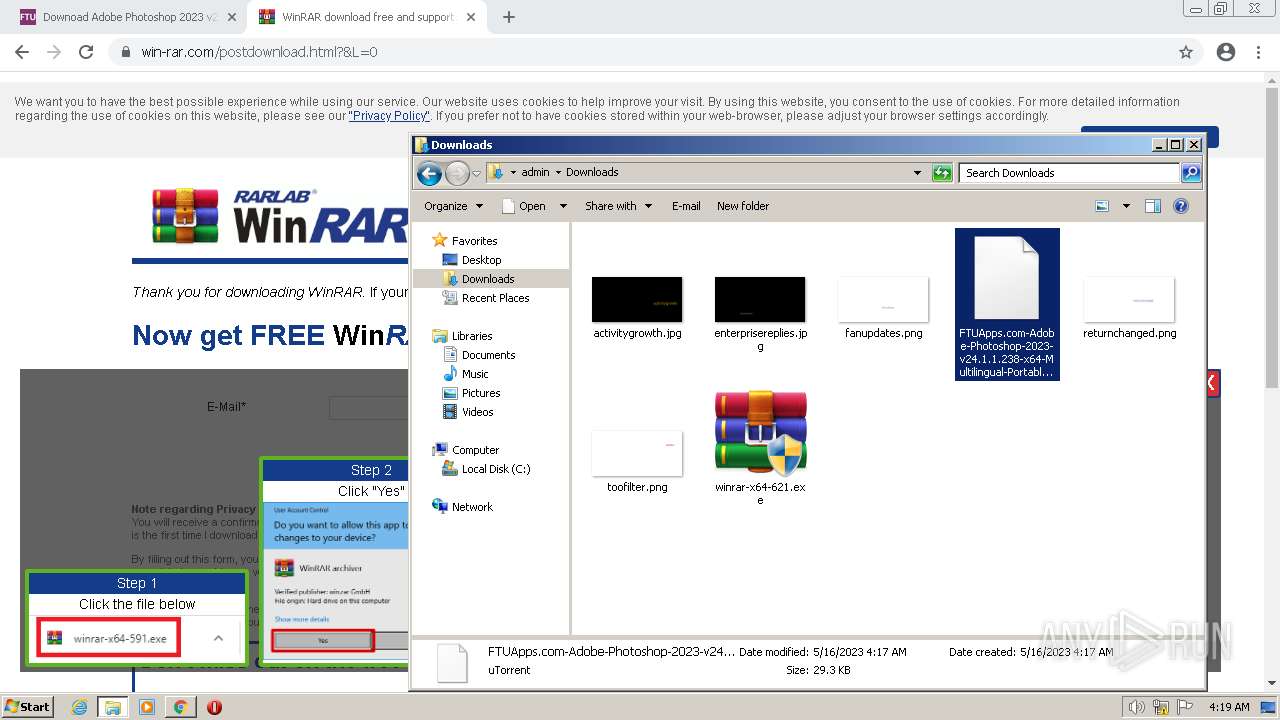This screenshot has height=720, width=1280.
Task: Go back in the Downloads explorer window
Action: (429, 173)
